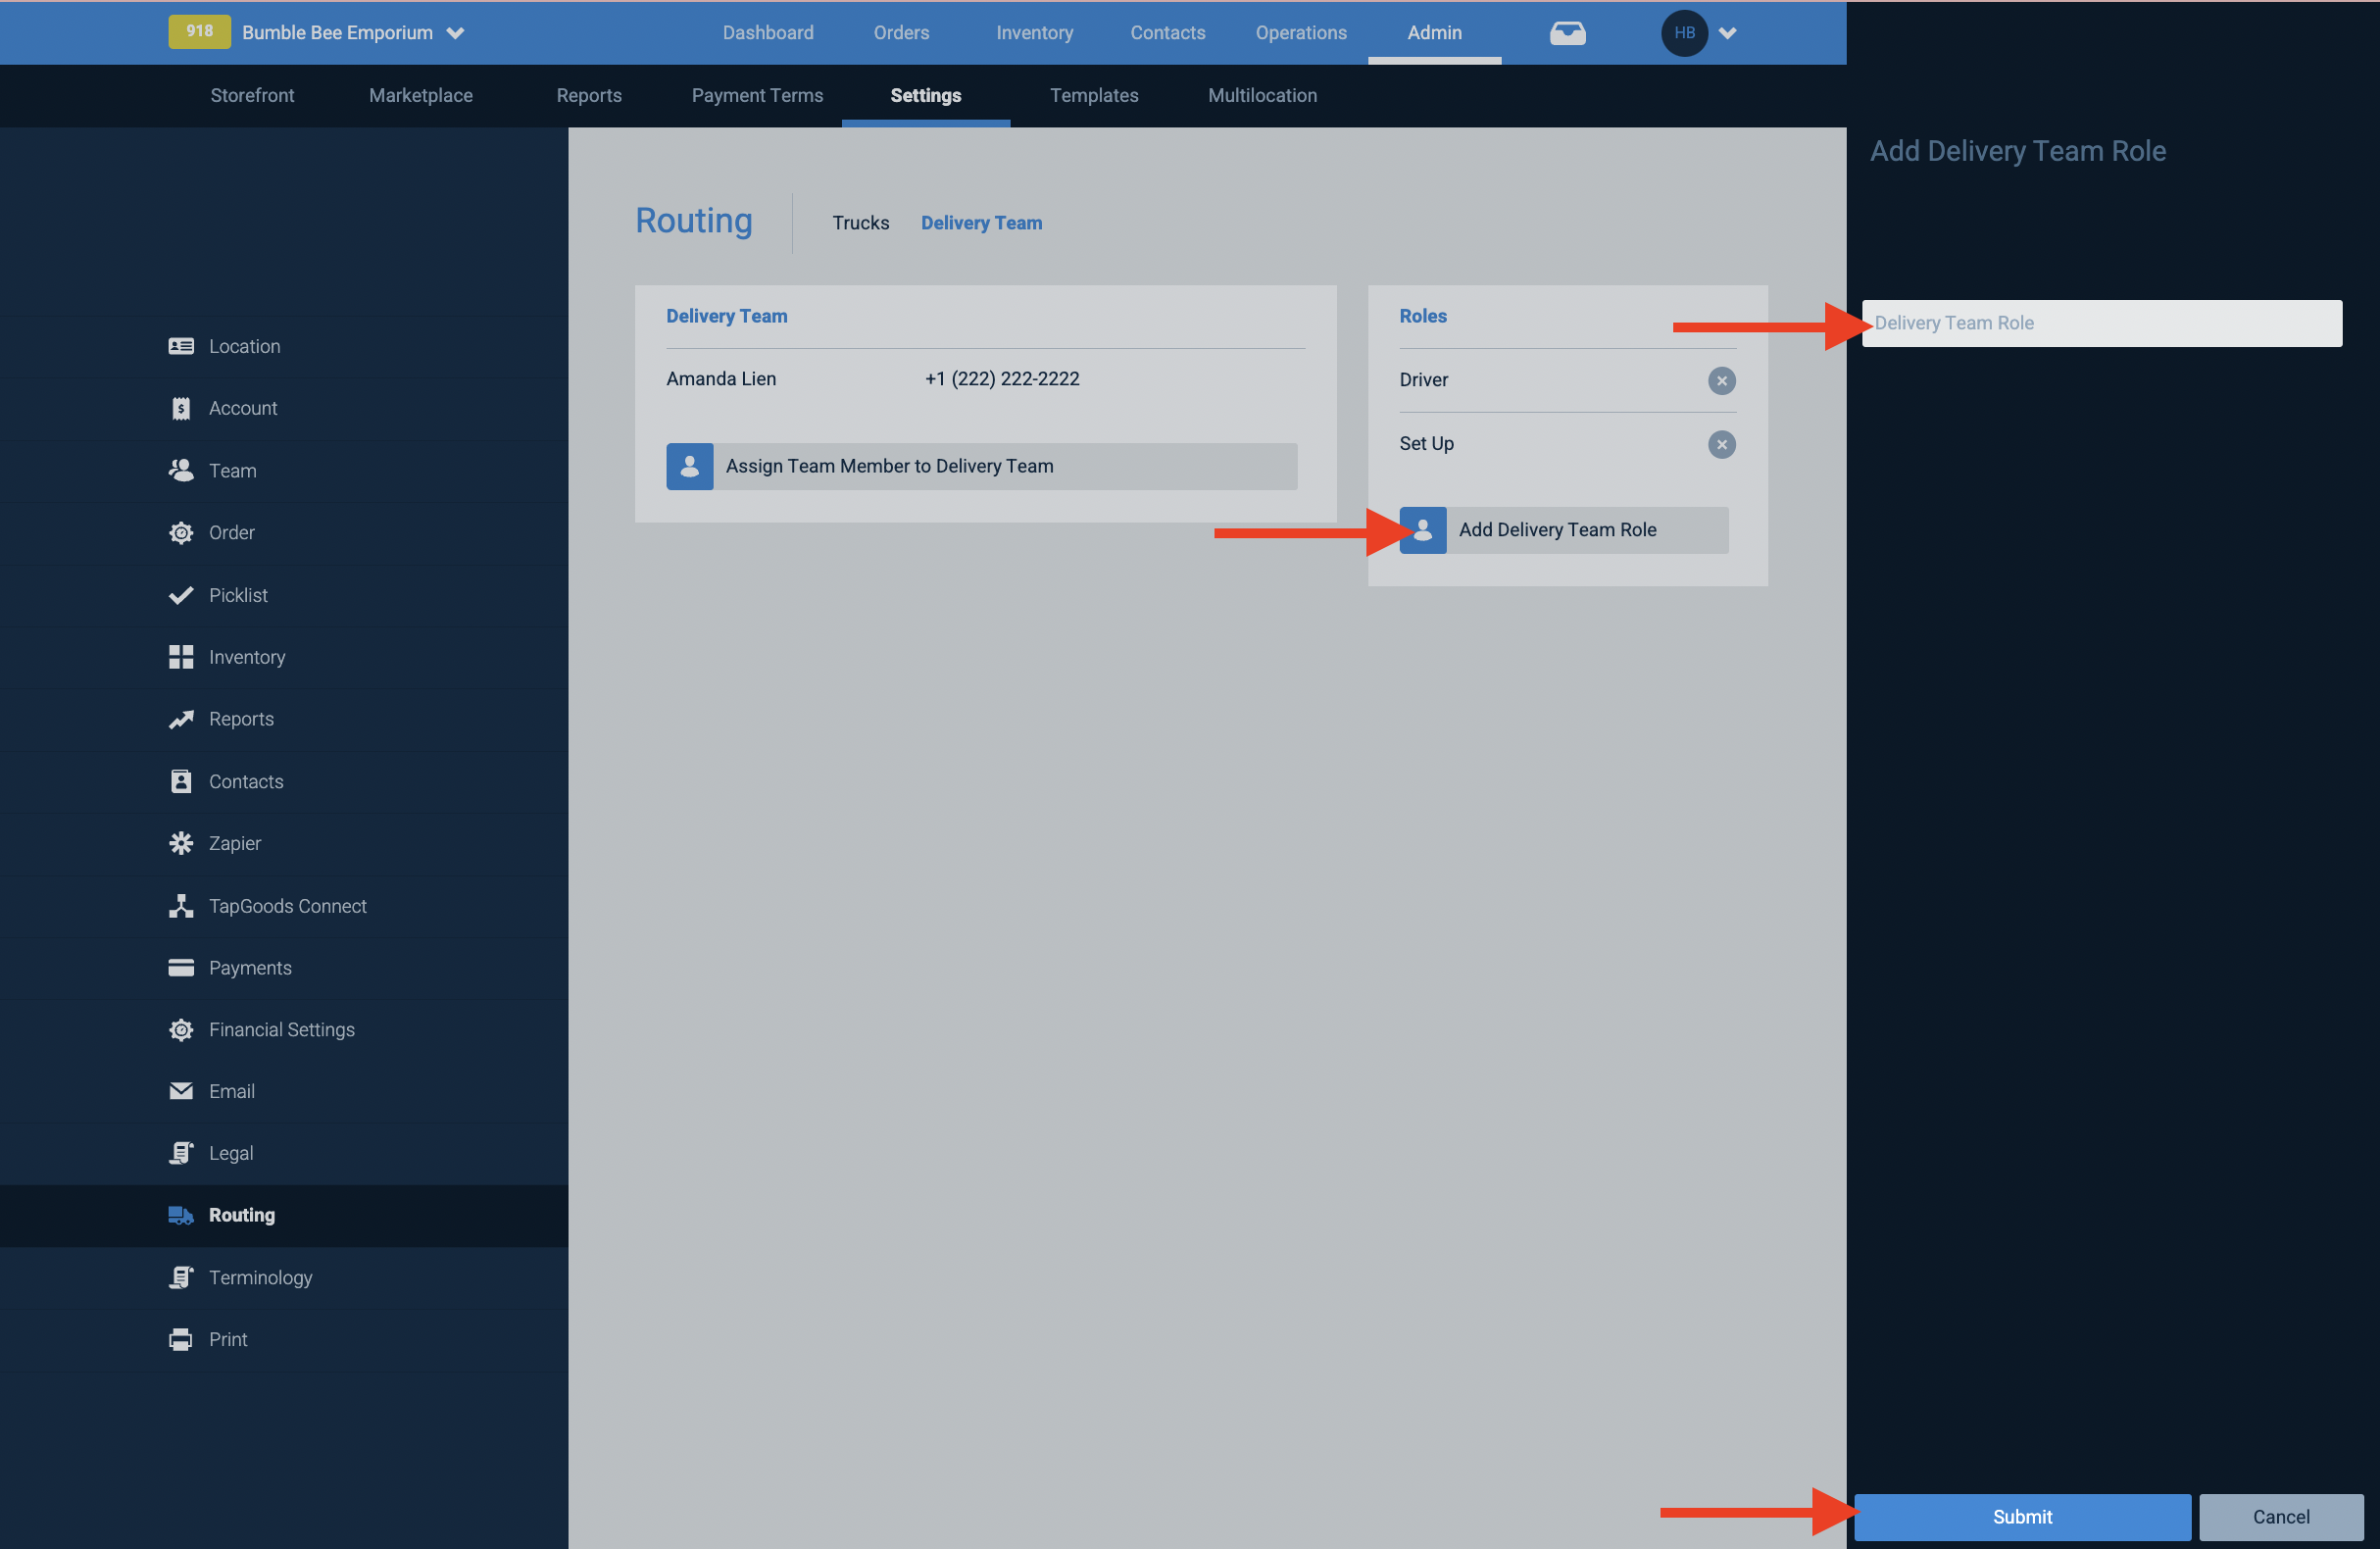
Task: Expand the Bumble Bee Emporium company dropdown
Action: click(456, 32)
